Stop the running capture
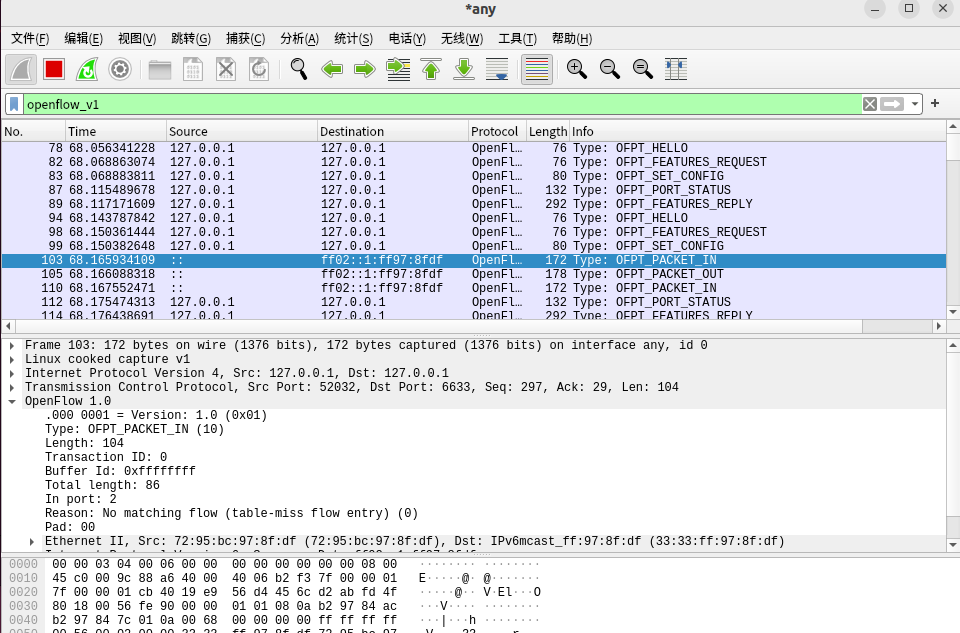 54,69
